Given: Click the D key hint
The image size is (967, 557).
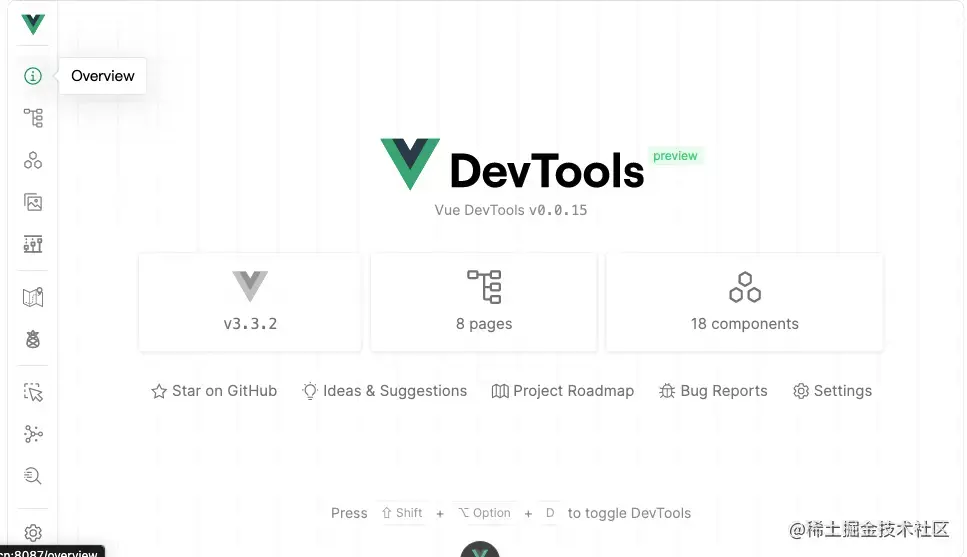Looking at the screenshot, I should click(x=550, y=513).
